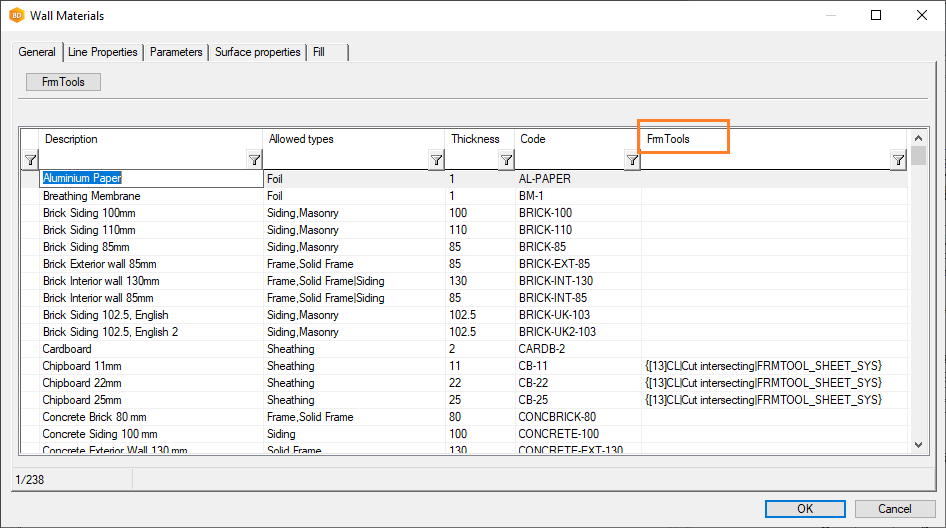Click the Wall Materials app icon in title bar
Image resolution: width=946 pixels, height=528 pixels.
coord(16,16)
